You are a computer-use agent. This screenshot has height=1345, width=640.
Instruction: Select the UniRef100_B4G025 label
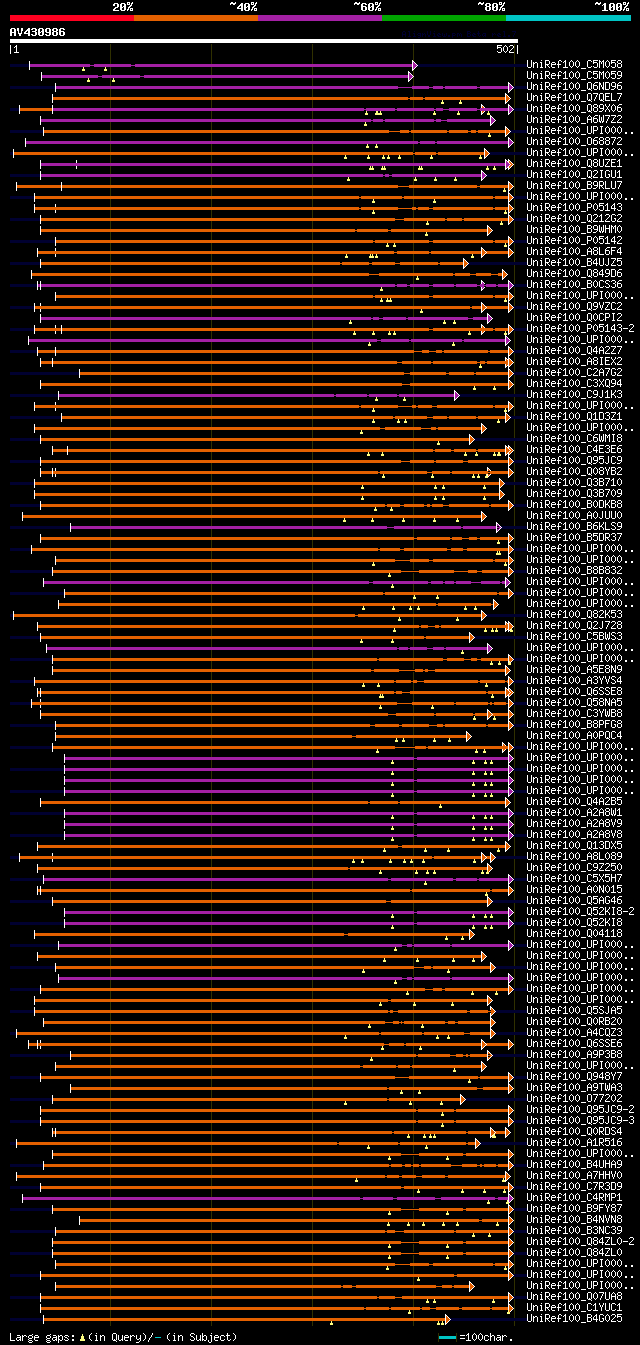point(574,1318)
